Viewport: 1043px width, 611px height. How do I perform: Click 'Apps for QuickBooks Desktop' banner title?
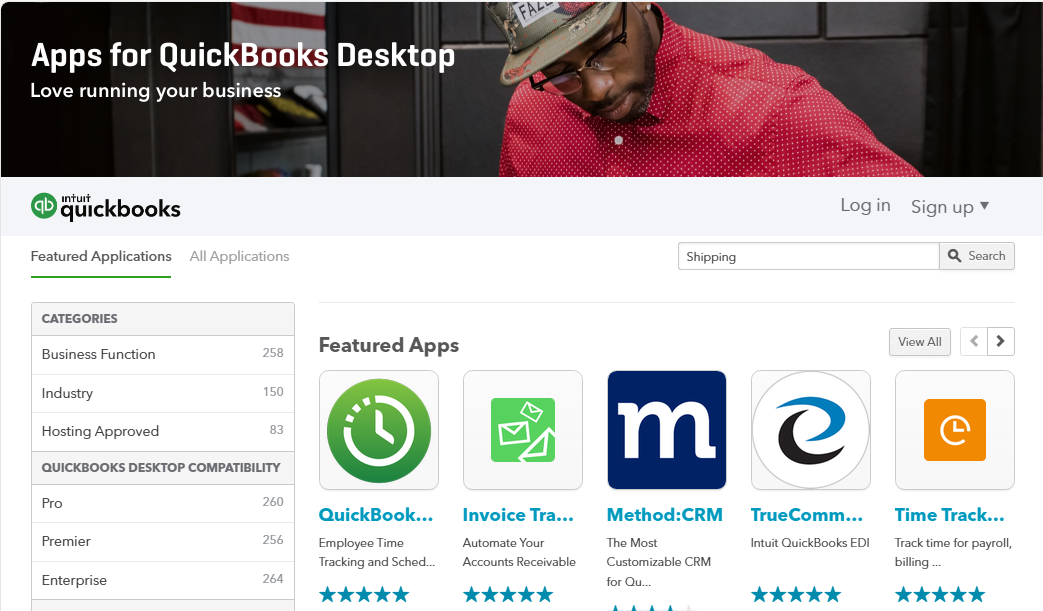point(243,56)
